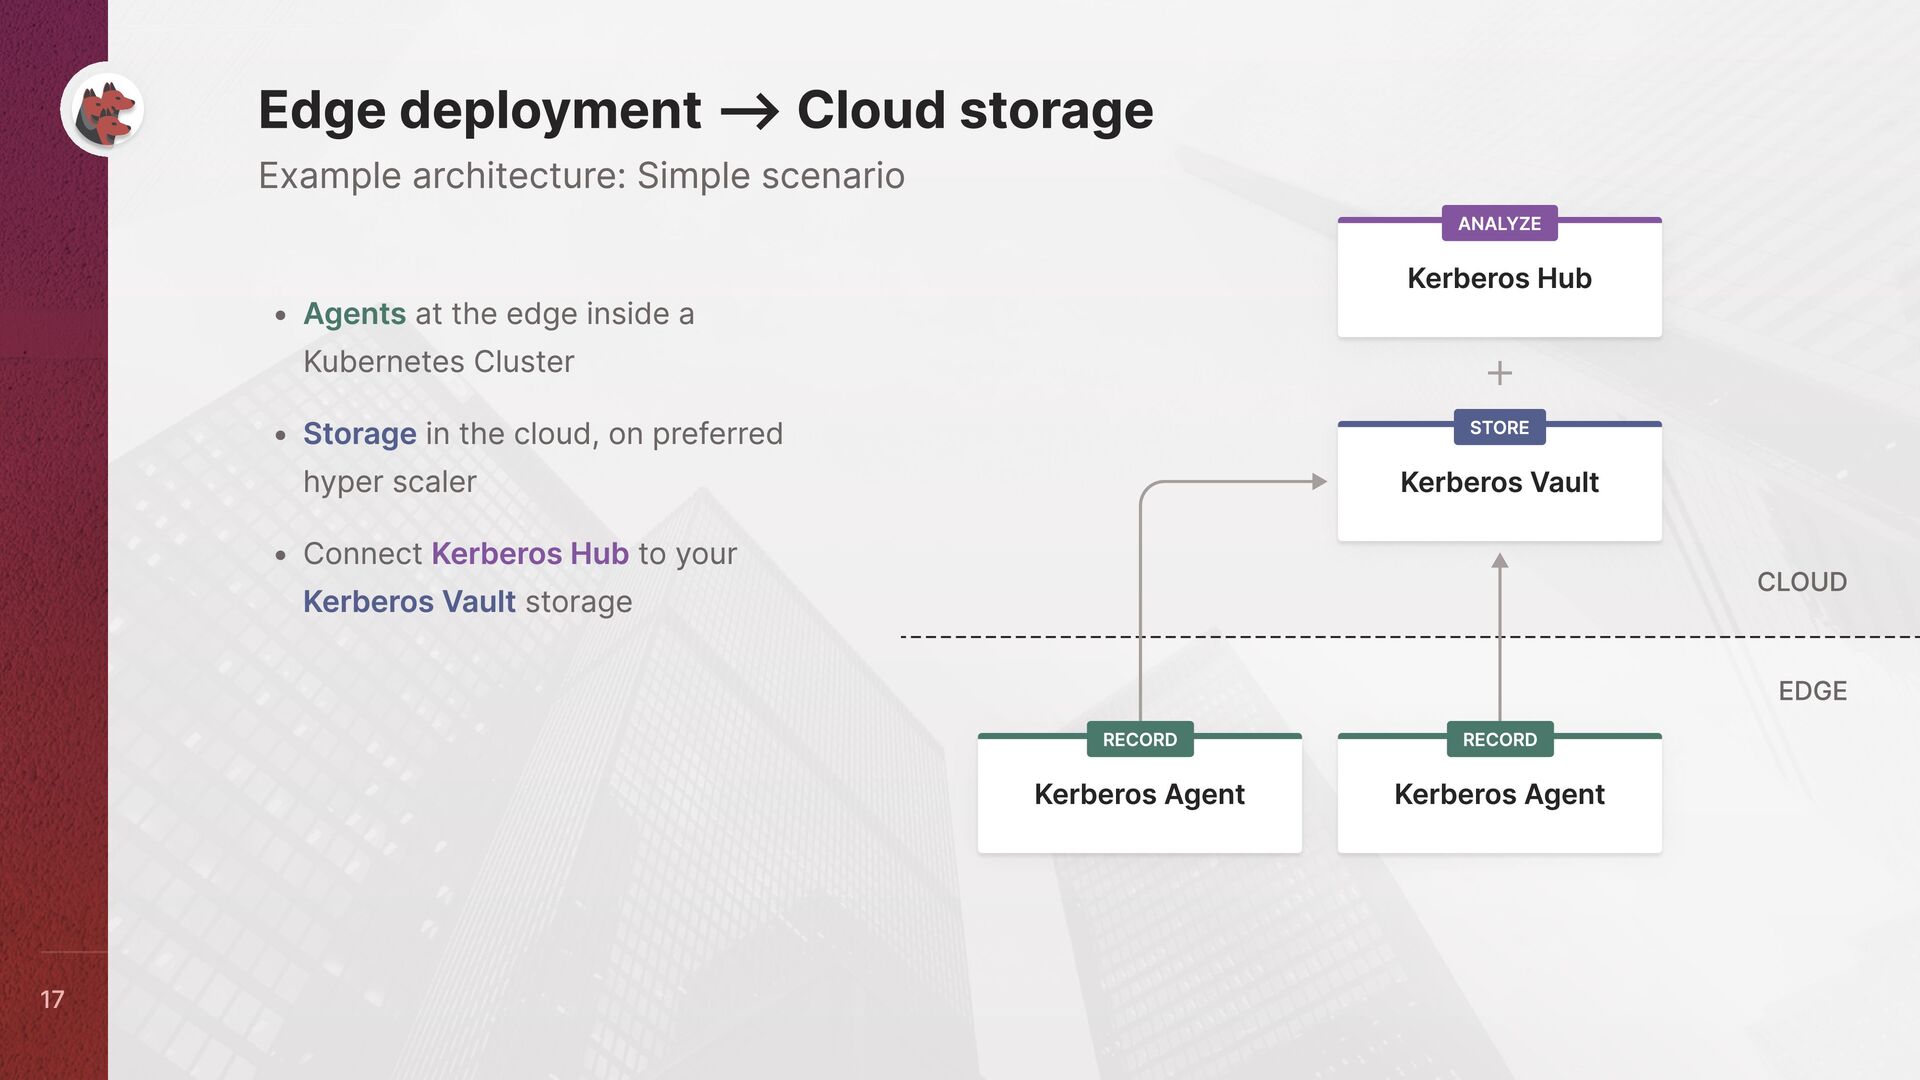This screenshot has height=1080, width=1920.
Task: Click the 'Cloud storage' title text
Action: point(975,110)
